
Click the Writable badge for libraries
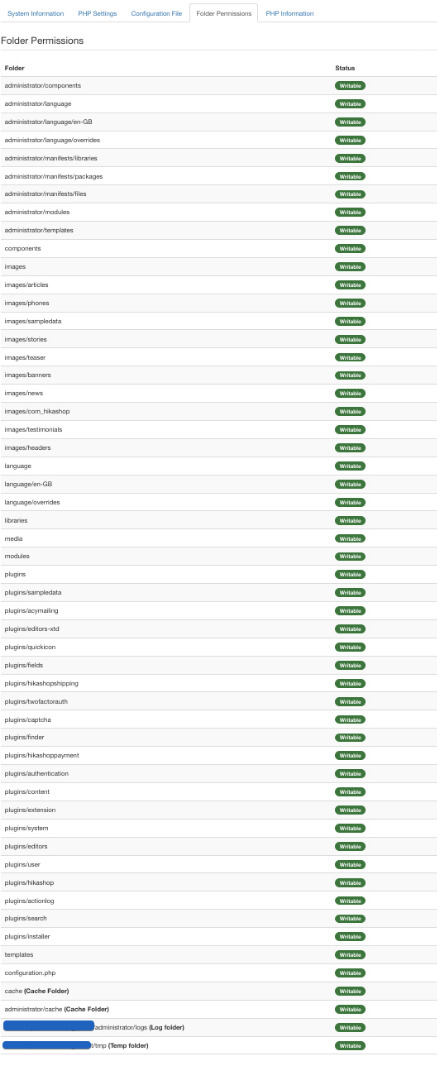(350, 521)
